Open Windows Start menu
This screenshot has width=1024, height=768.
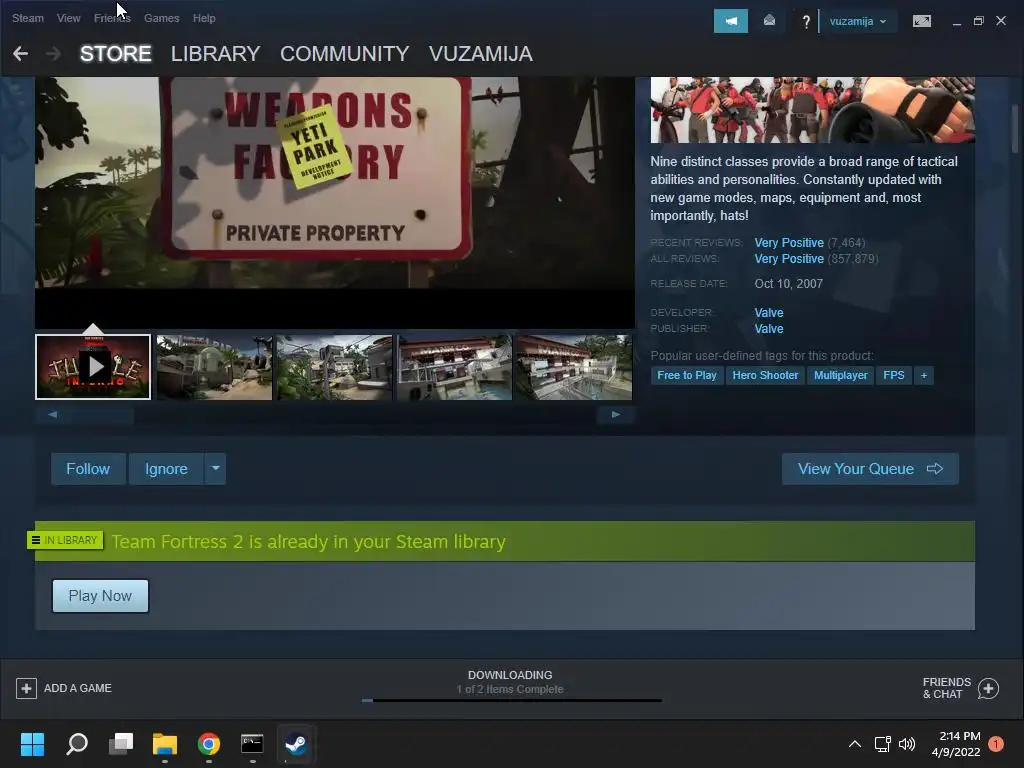pyautogui.click(x=32, y=743)
